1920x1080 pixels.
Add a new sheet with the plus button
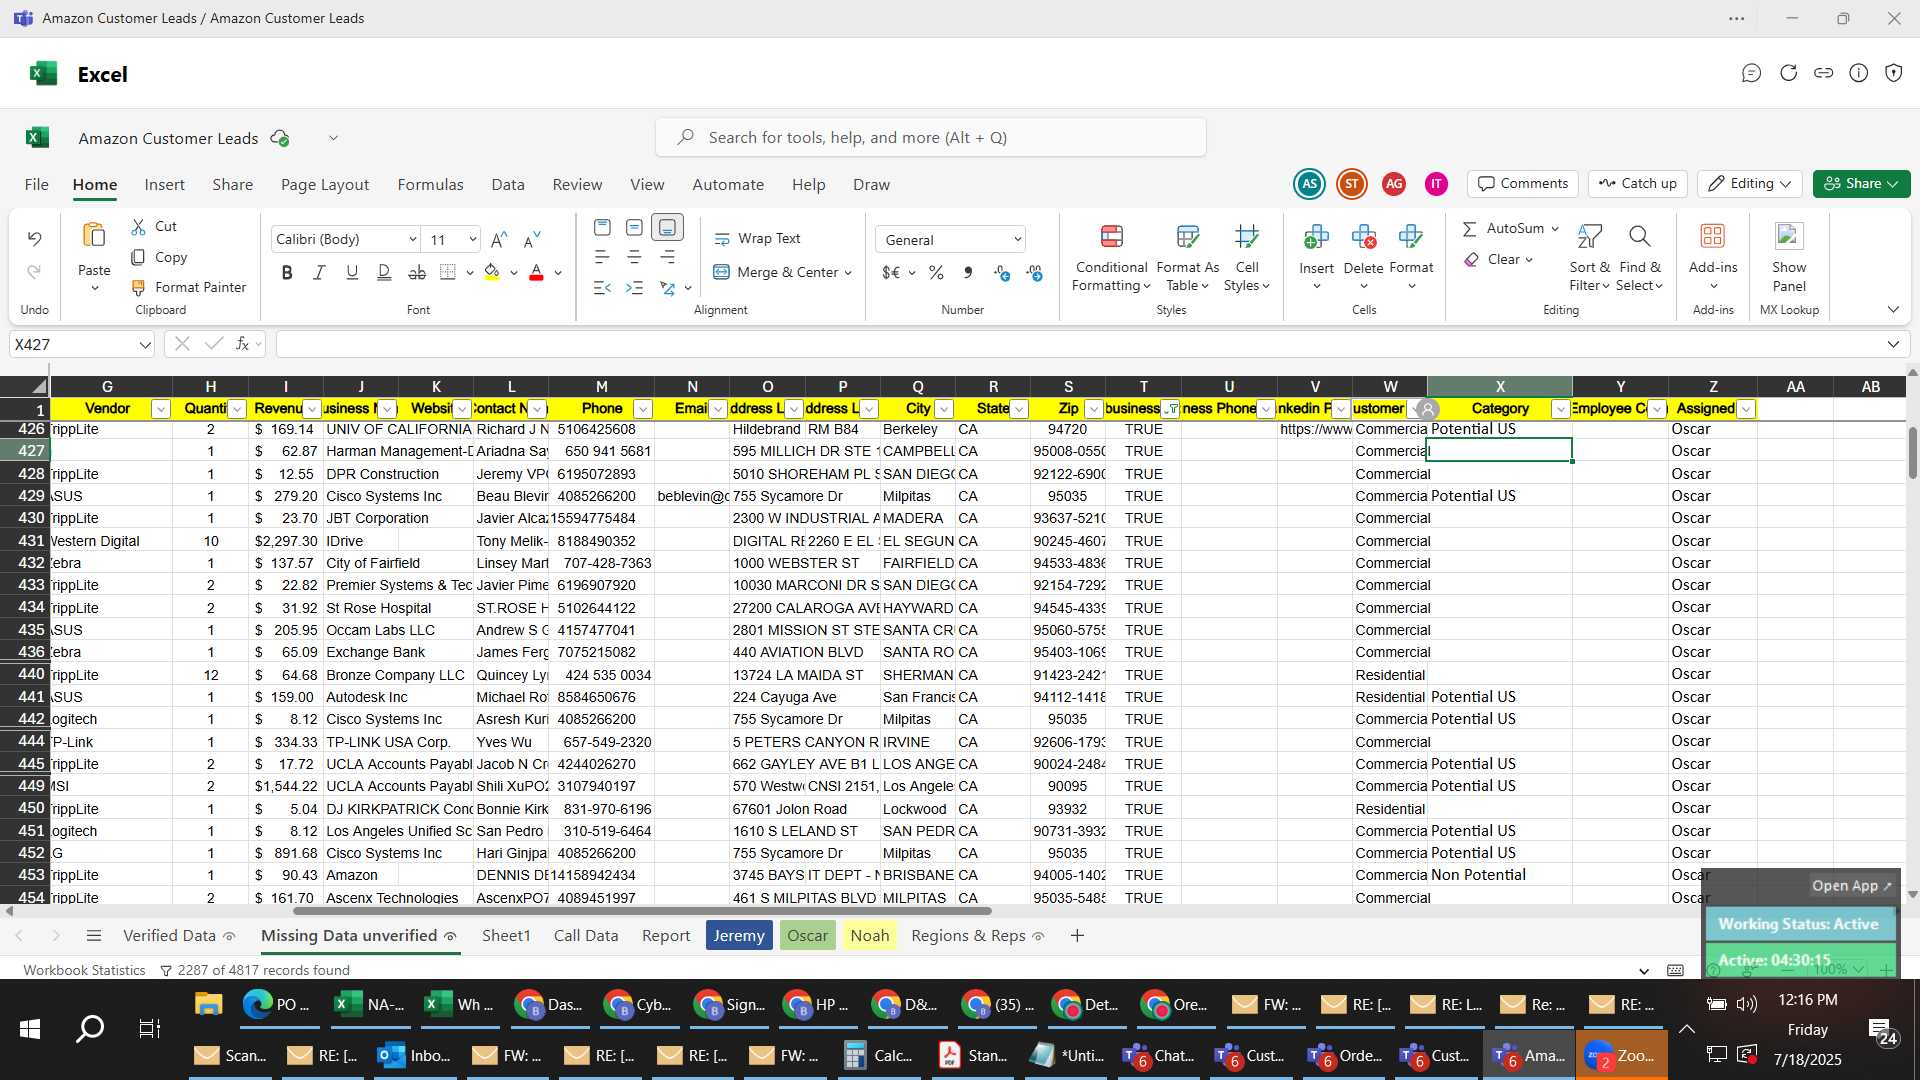coord(1077,936)
